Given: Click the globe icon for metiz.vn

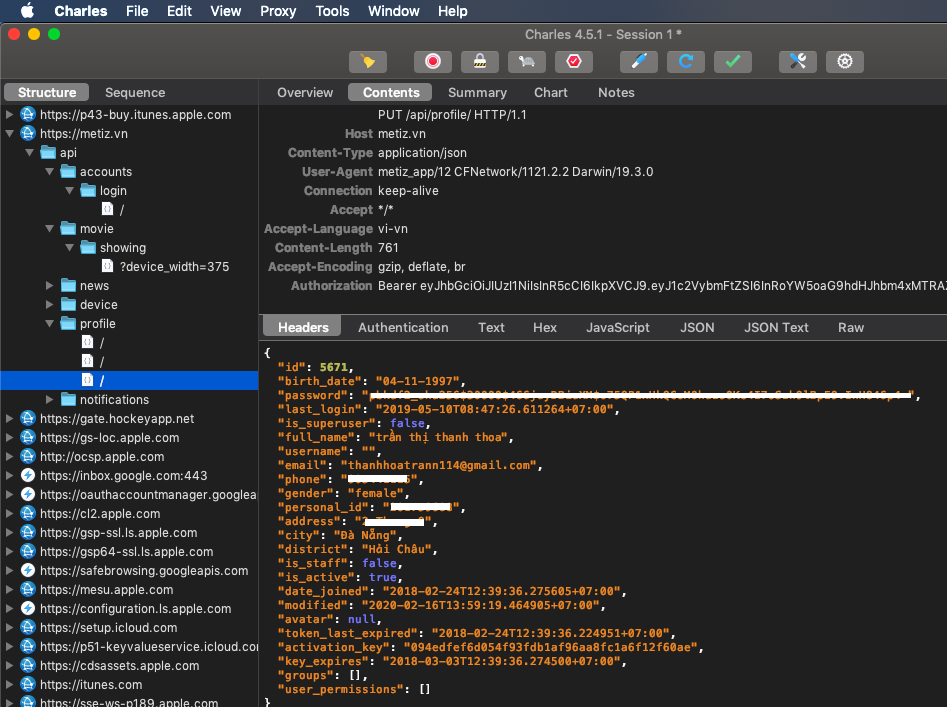Looking at the screenshot, I should 28,133.
